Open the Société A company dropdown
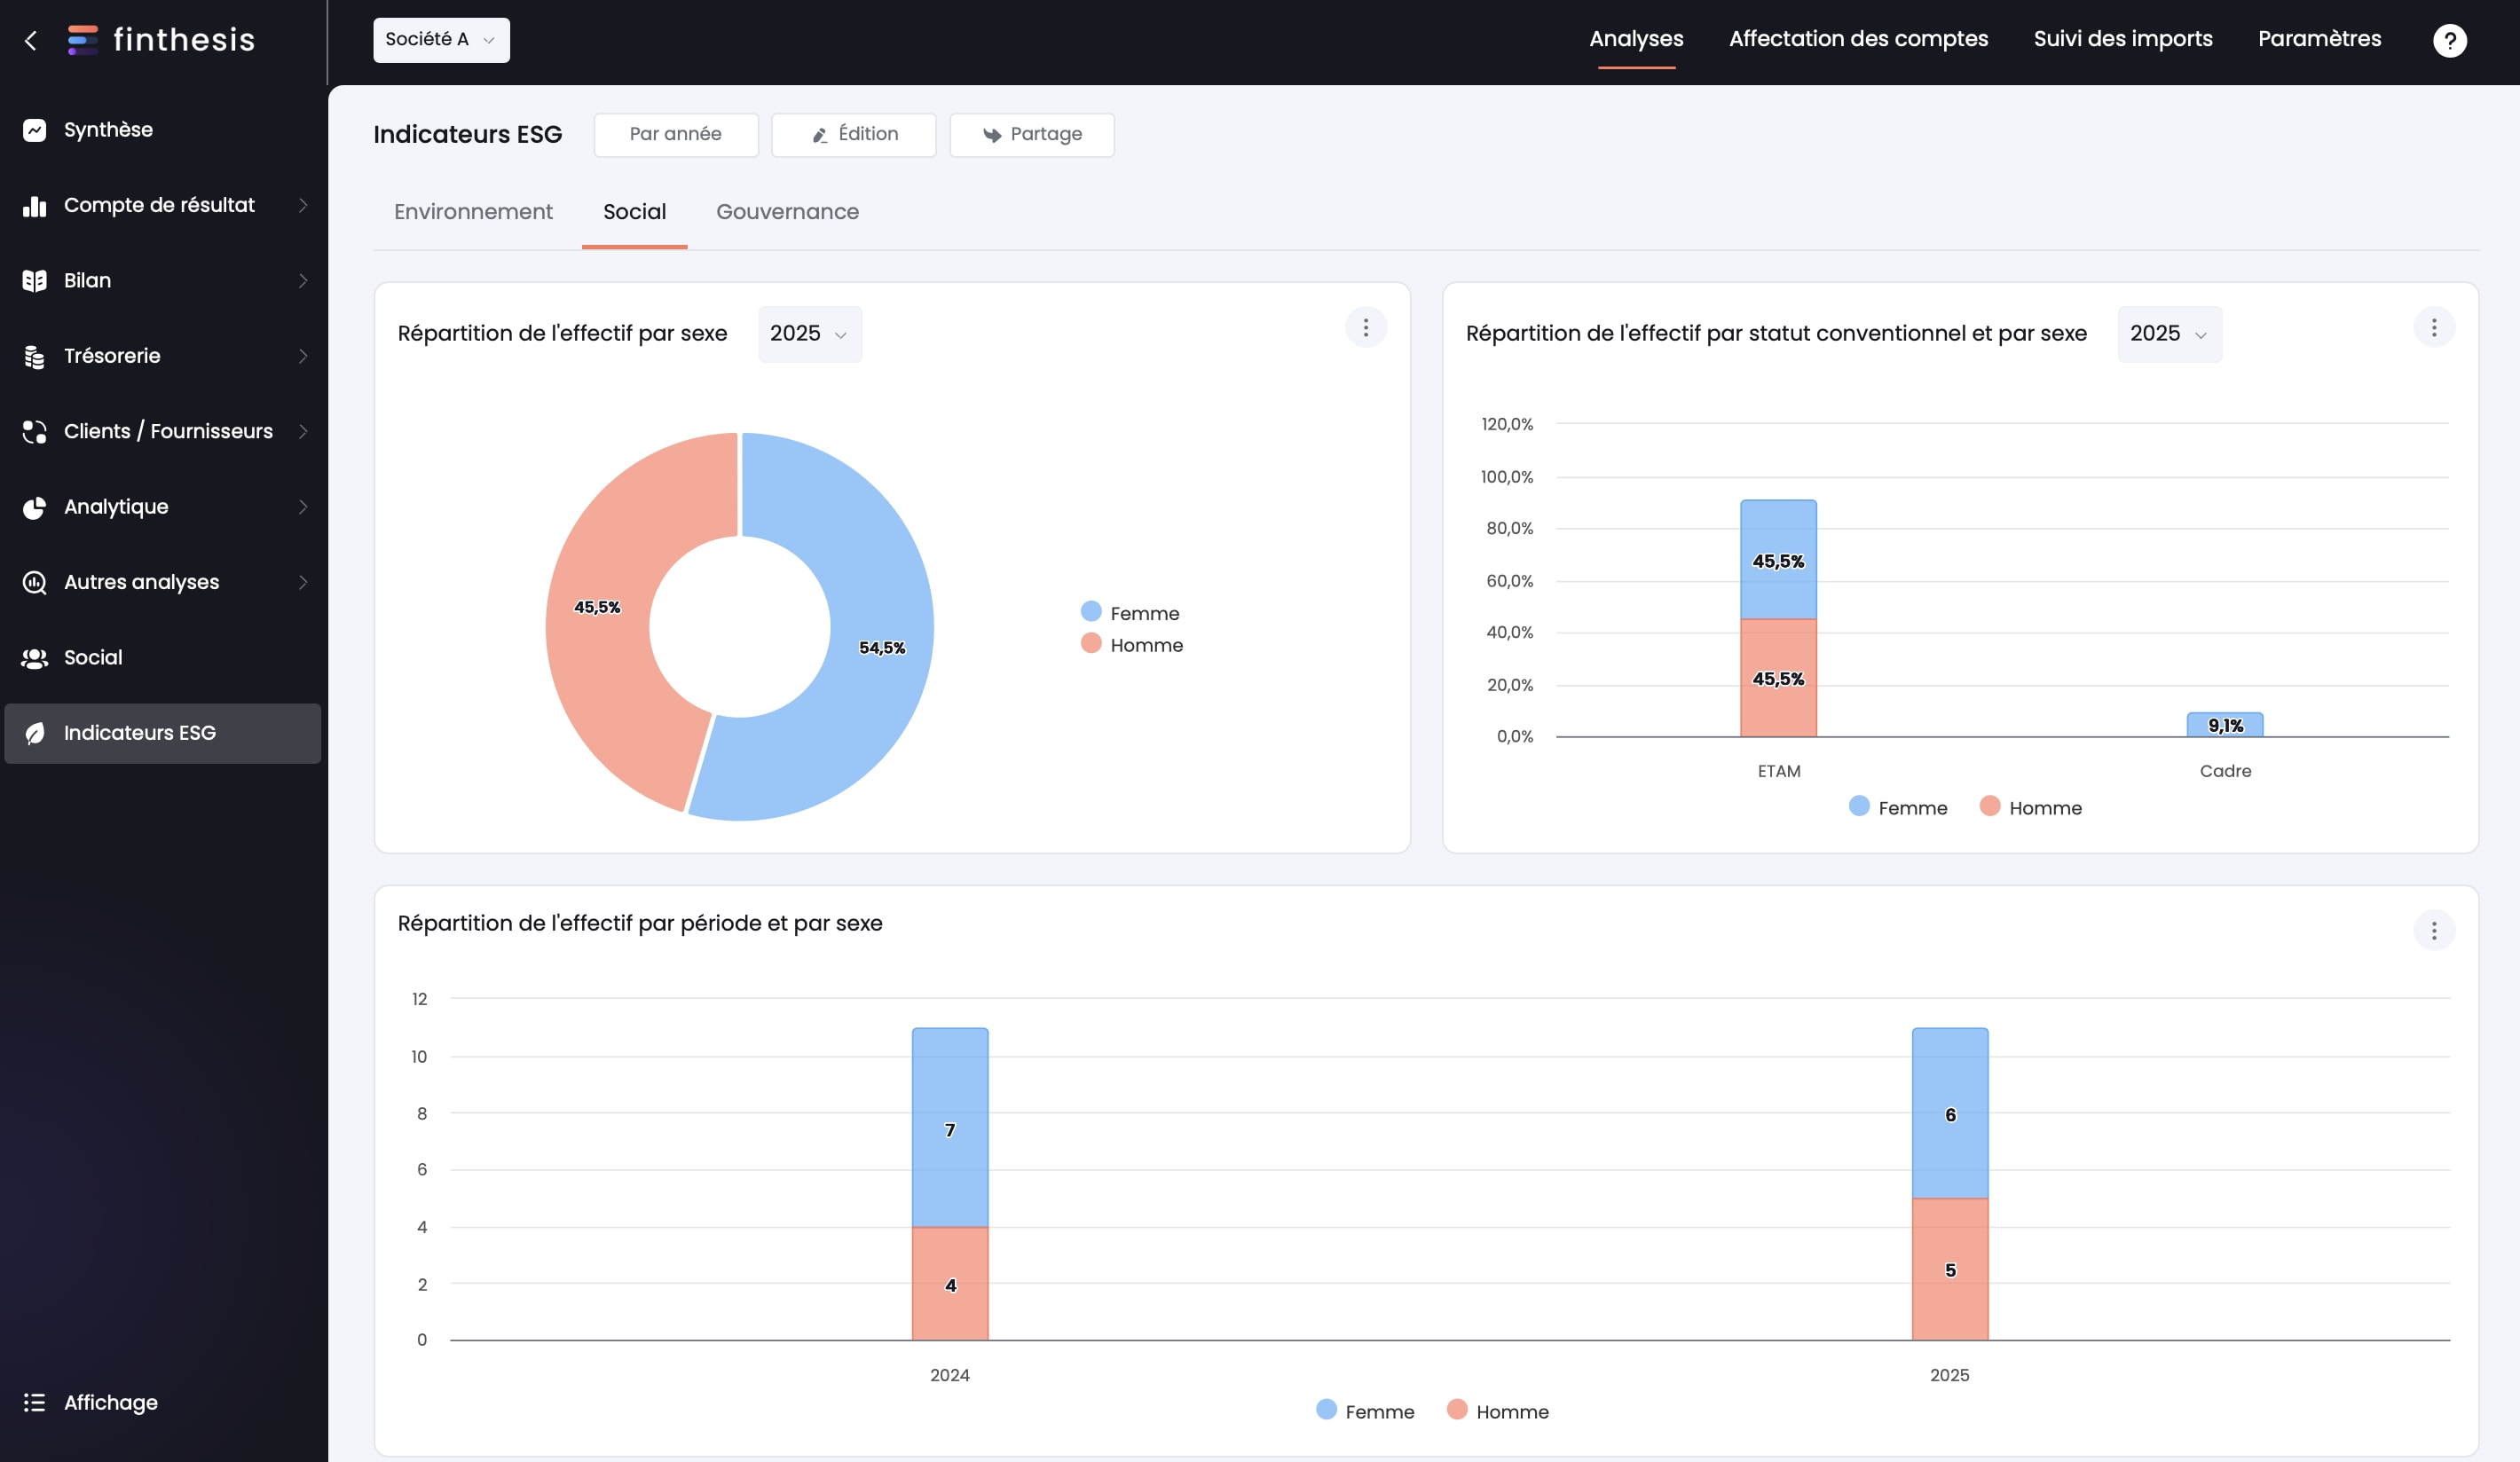 click(441, 40)
